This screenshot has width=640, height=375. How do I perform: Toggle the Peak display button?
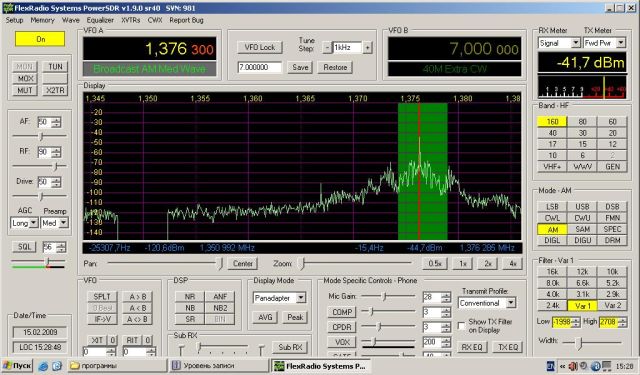pyautogui.click(x=295, y=317)
